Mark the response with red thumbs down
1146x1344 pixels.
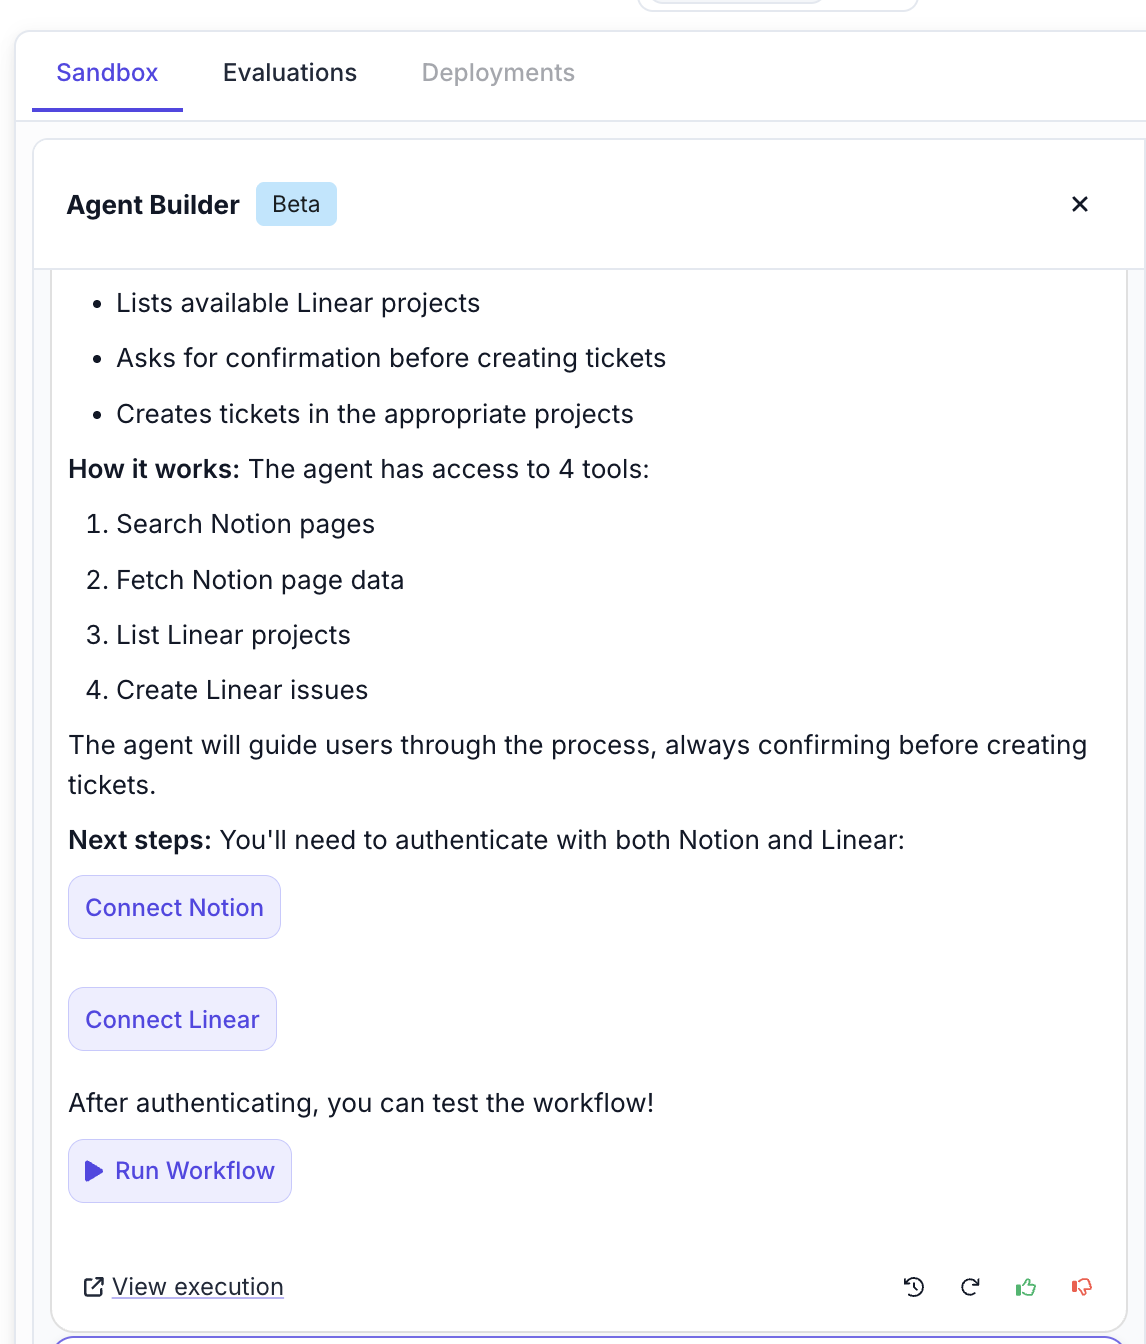pos(1081,1287)
